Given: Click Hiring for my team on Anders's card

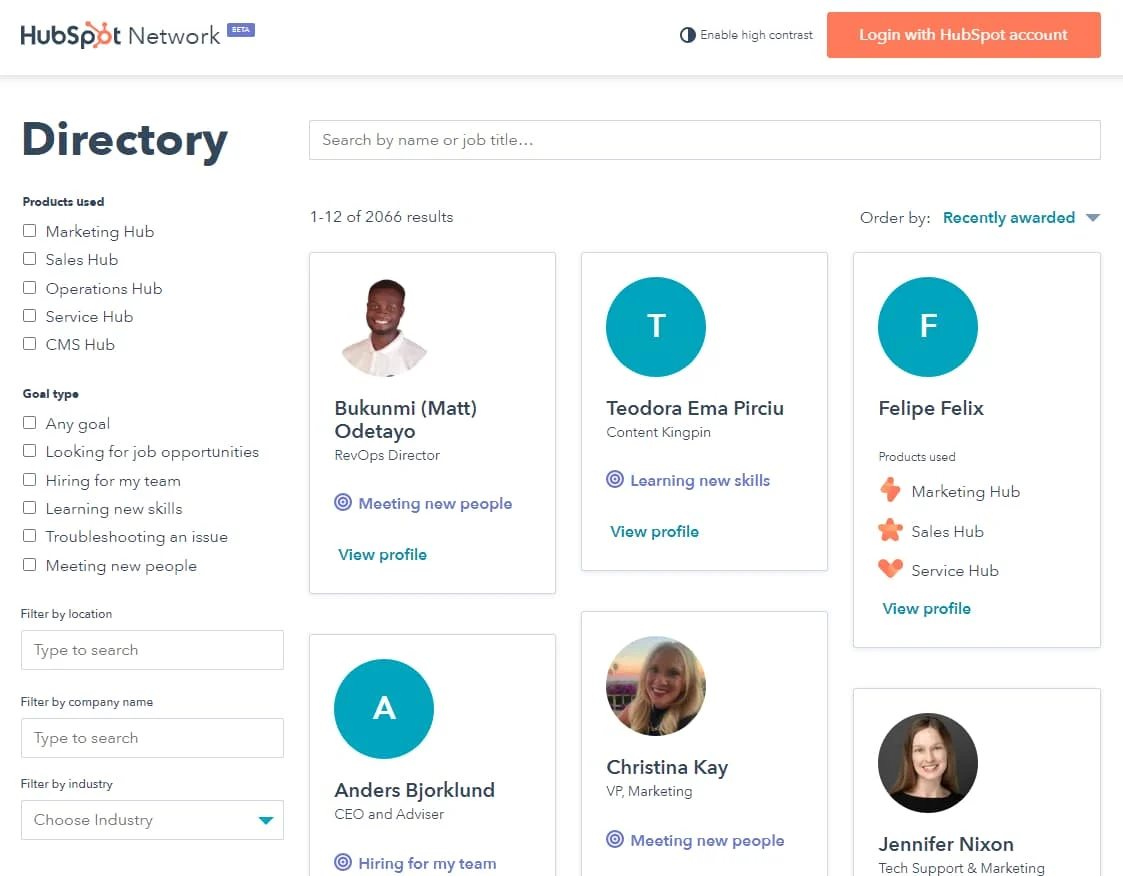Looking at the screenshot, I should (x=427, y=863).
